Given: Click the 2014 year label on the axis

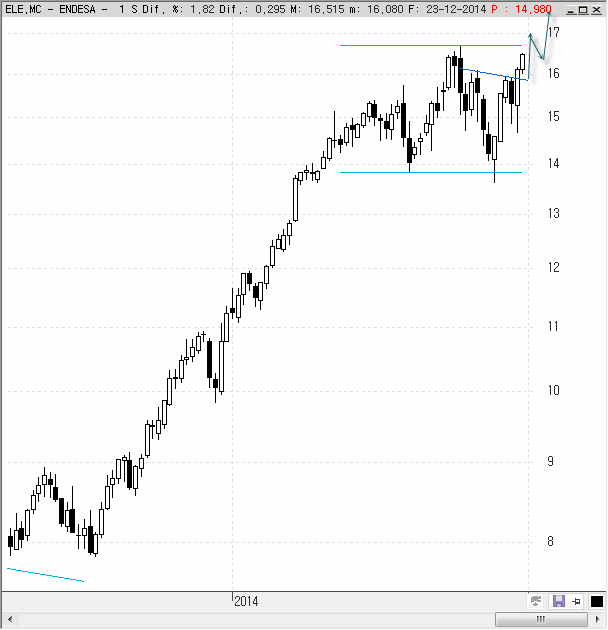Looking at the screenshot, I should coord(246,601).
